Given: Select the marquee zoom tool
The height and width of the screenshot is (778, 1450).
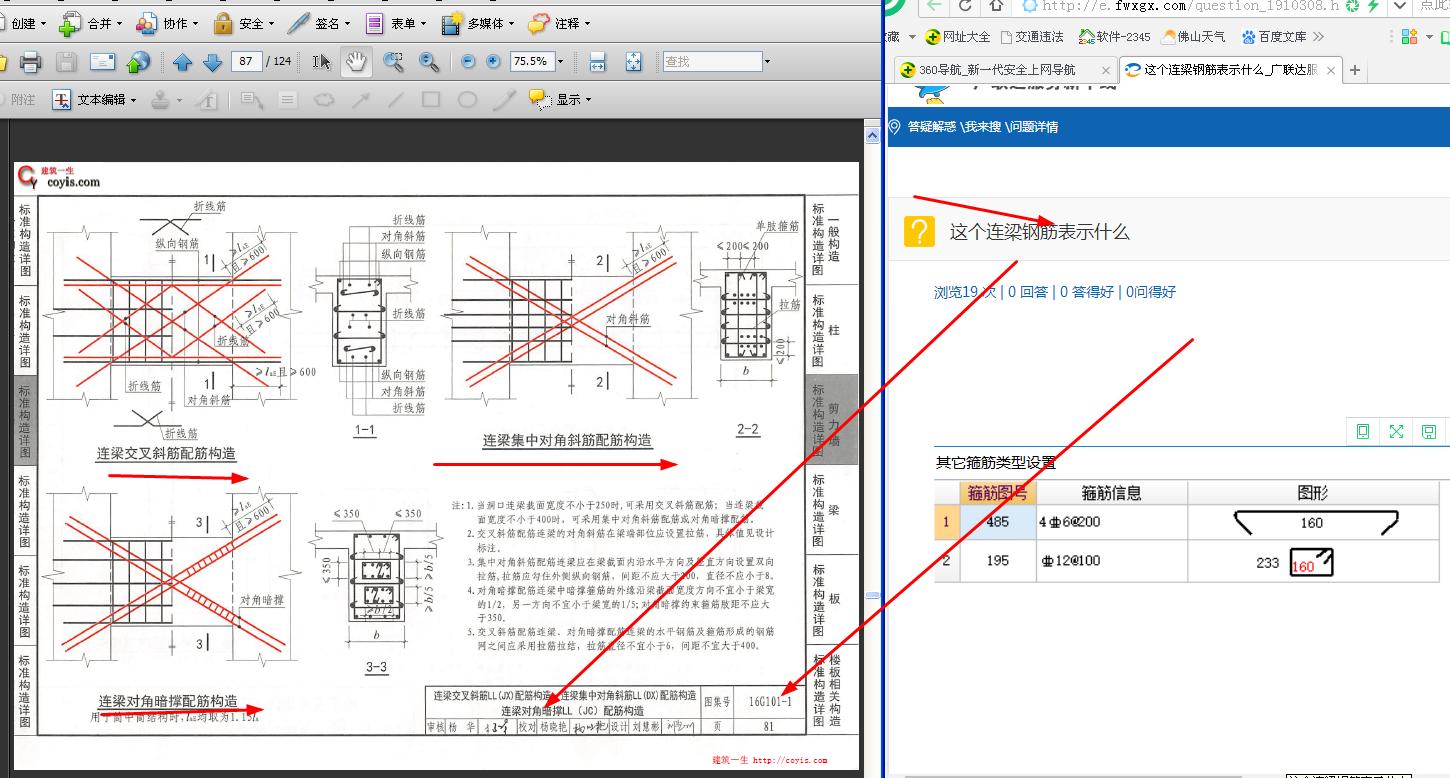Looking at the screenshot, I should 394,62.
